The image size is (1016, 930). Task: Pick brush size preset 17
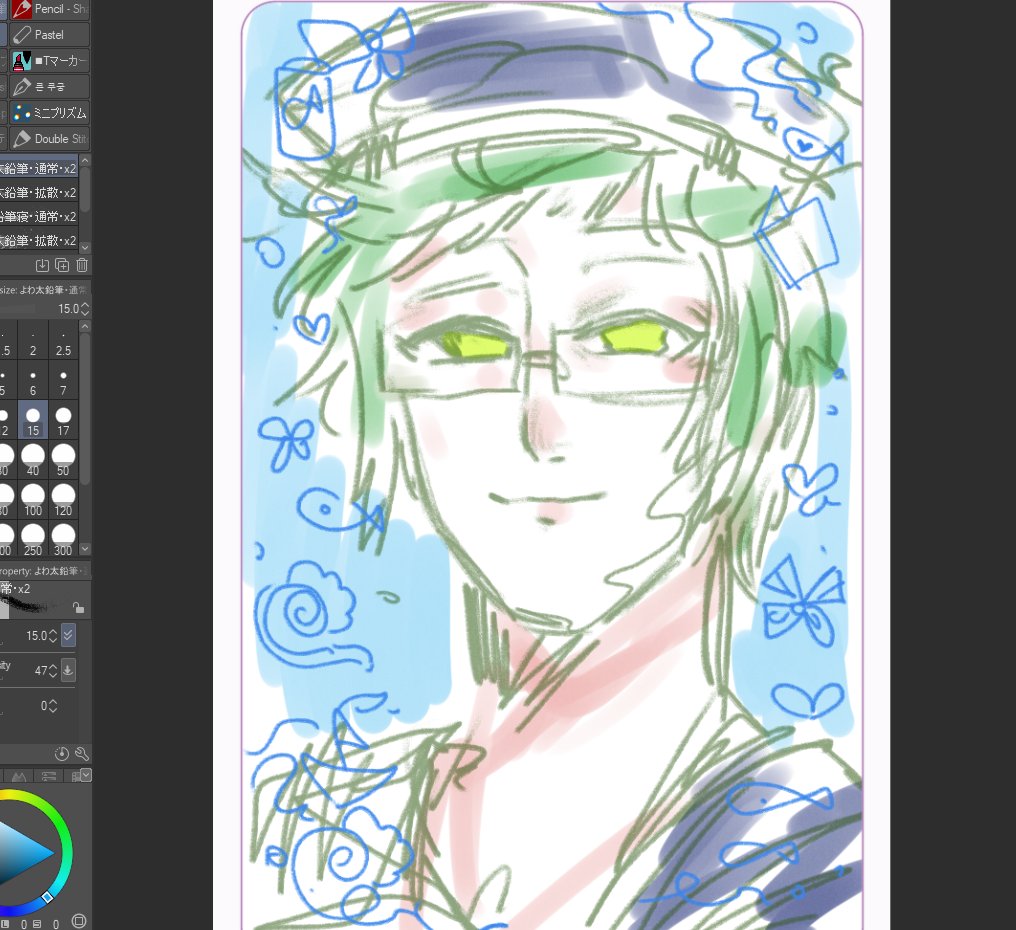pyautogui.click(x=64, y=420)
